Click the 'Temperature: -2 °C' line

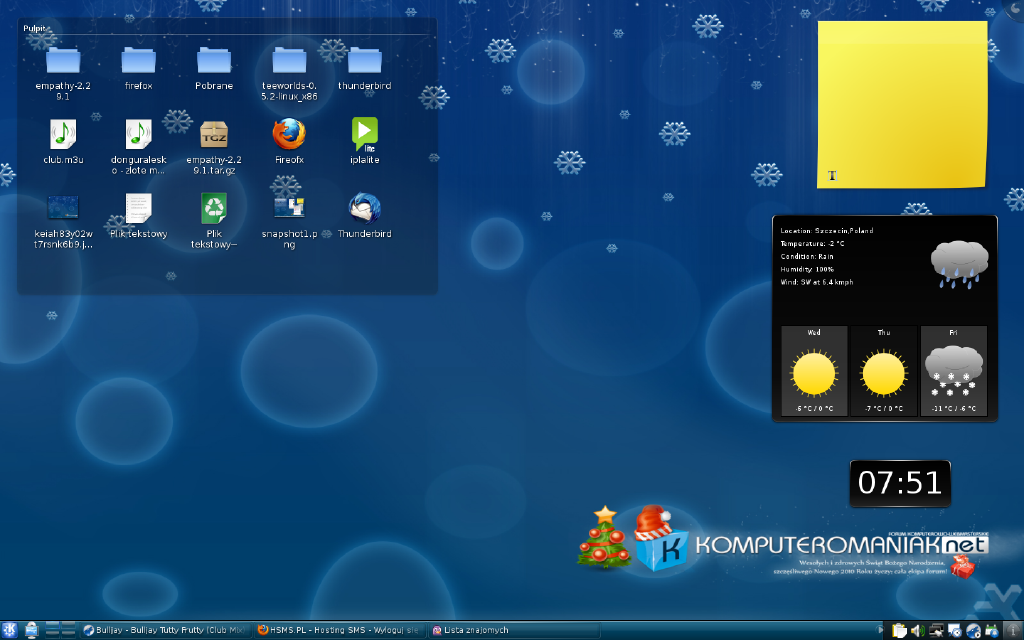(x=812, y=244)
